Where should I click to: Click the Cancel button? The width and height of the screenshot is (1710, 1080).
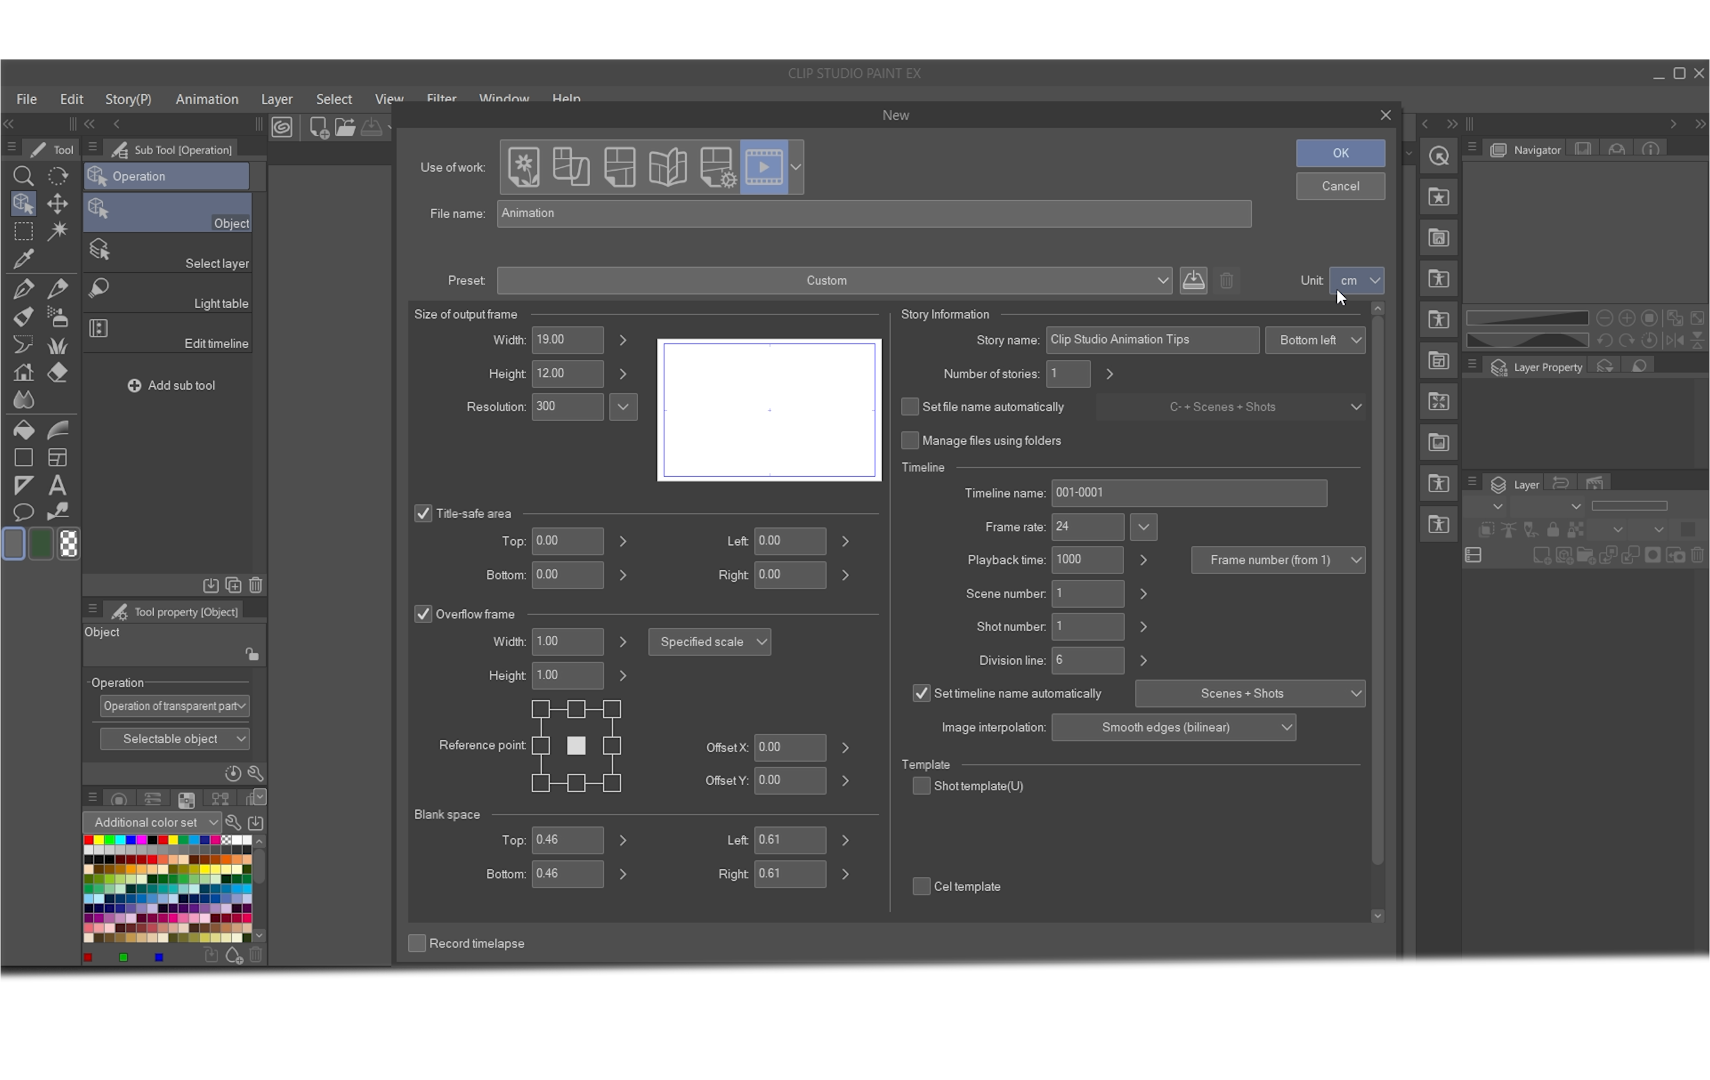pyautogui.click(x=1340, y=186)
